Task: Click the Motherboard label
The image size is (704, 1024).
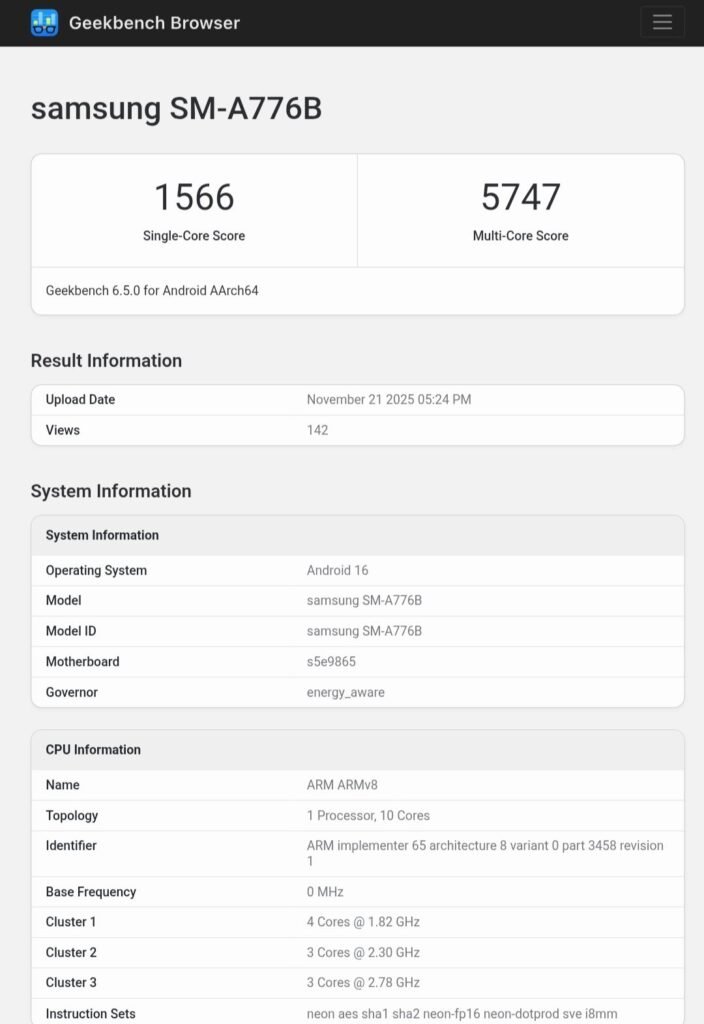Action: 82,662
